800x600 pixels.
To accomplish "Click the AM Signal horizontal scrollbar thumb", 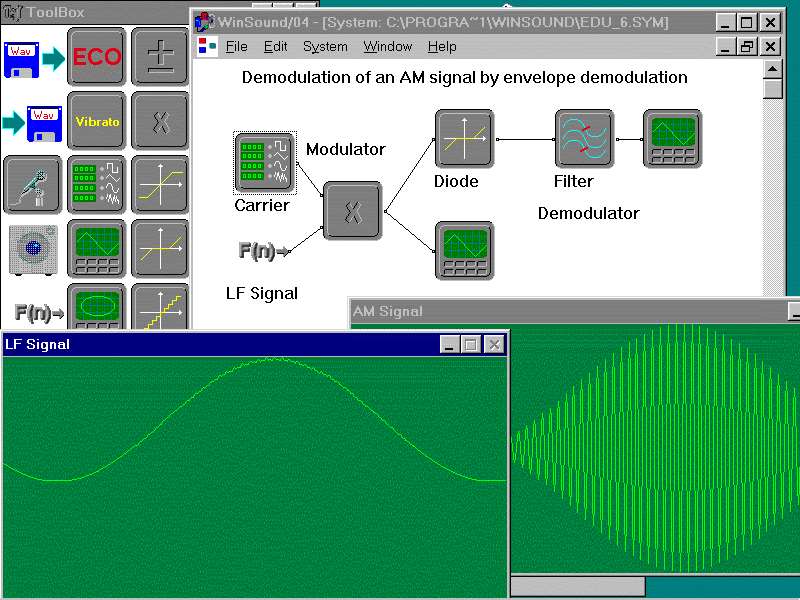I will coord(578,586).
